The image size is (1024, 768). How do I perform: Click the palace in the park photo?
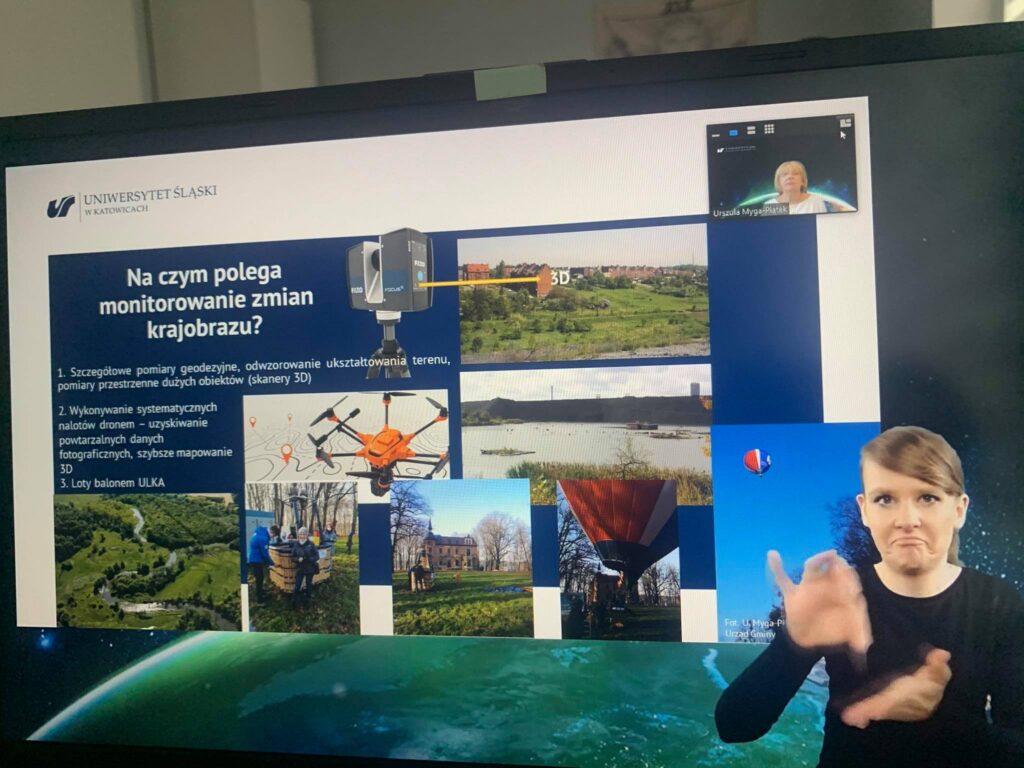462,558
